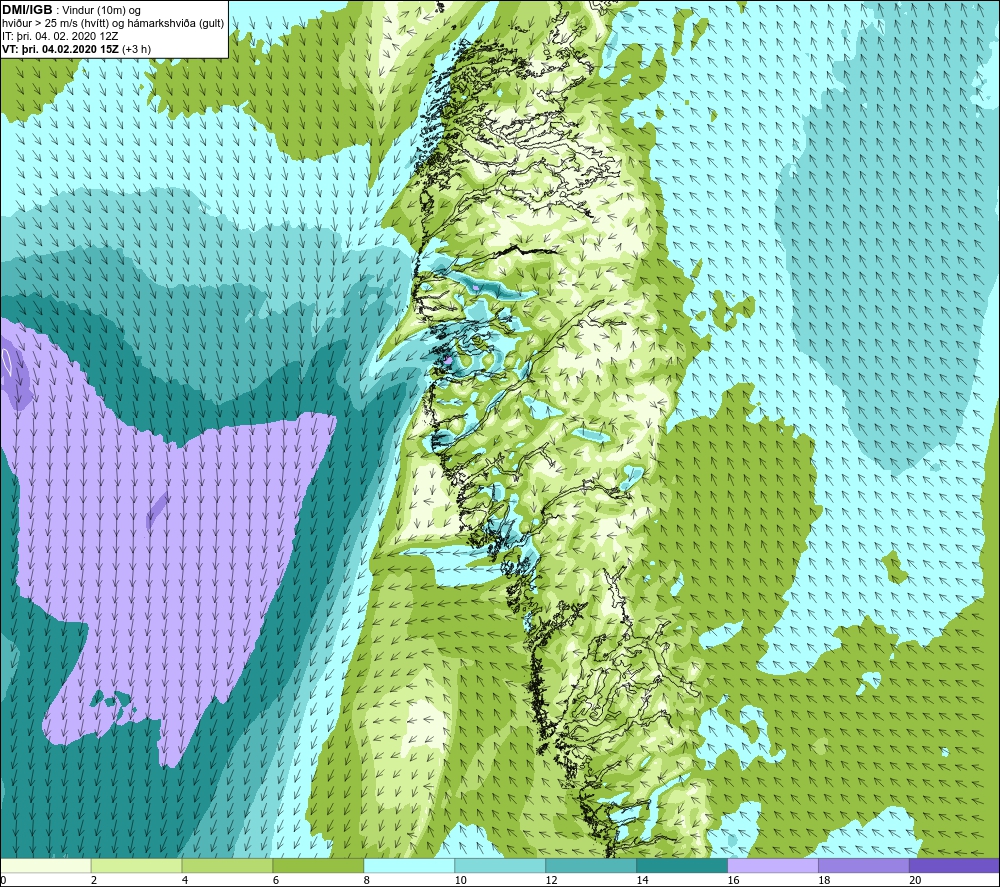Click the '18' scale label
The width and height of the screenshot is (1000, 887).
tap(824, 880)
